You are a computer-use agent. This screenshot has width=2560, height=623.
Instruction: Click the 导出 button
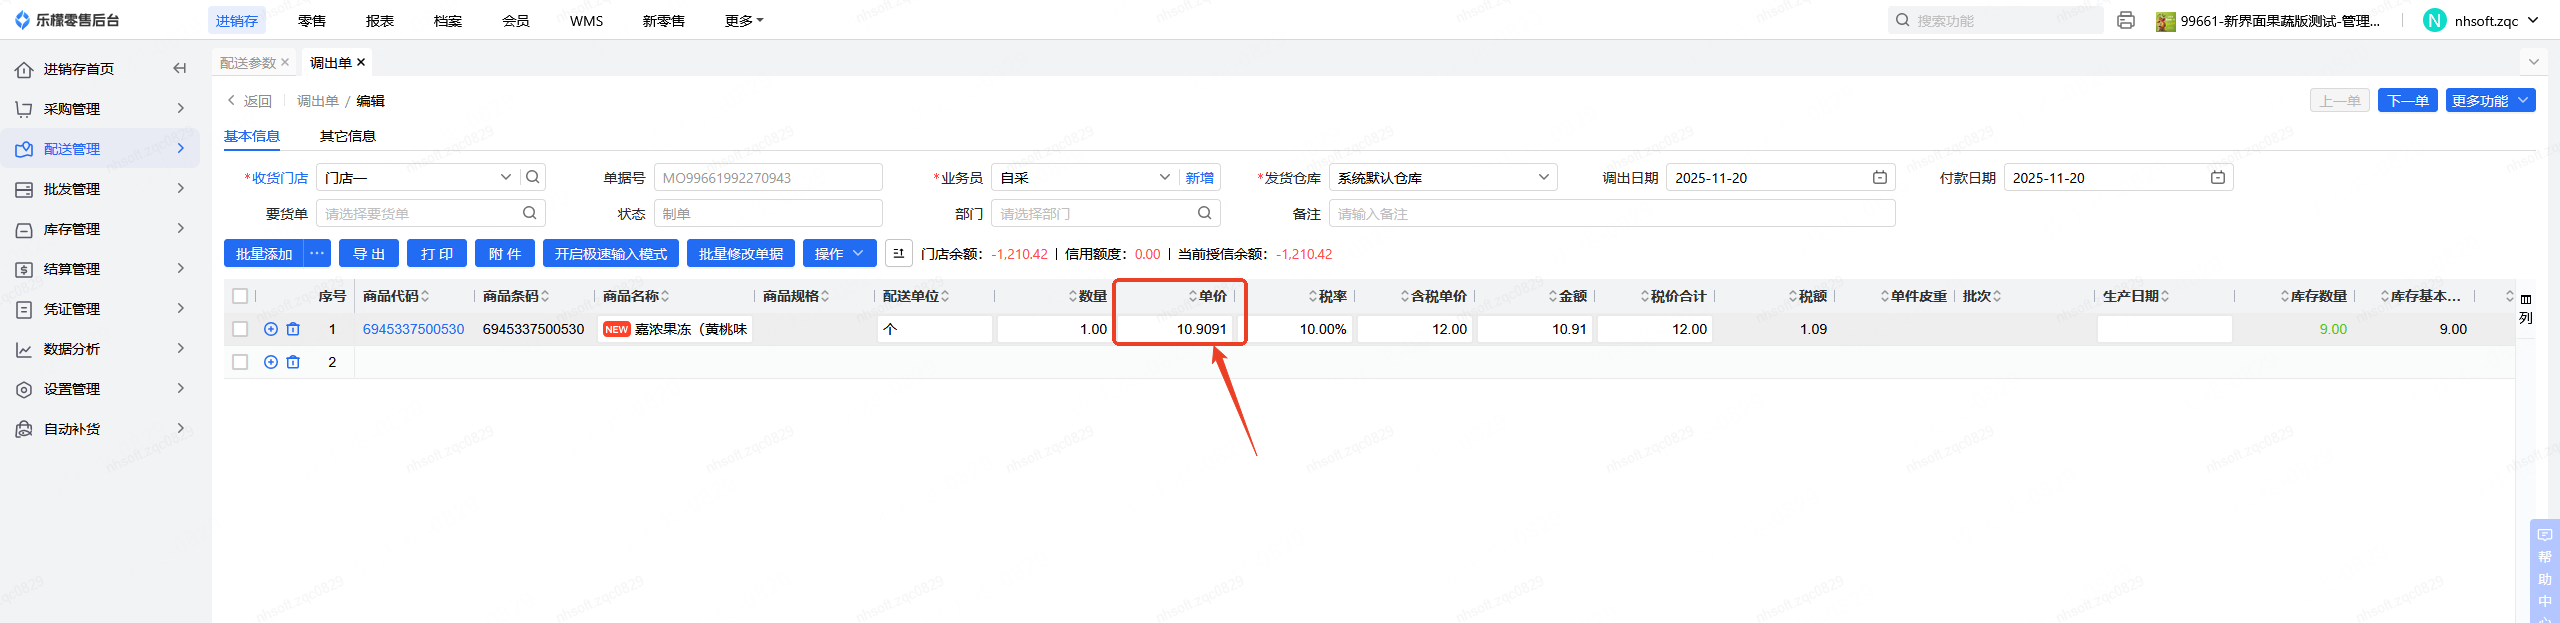pyautogui.click(x=369, y=254)
